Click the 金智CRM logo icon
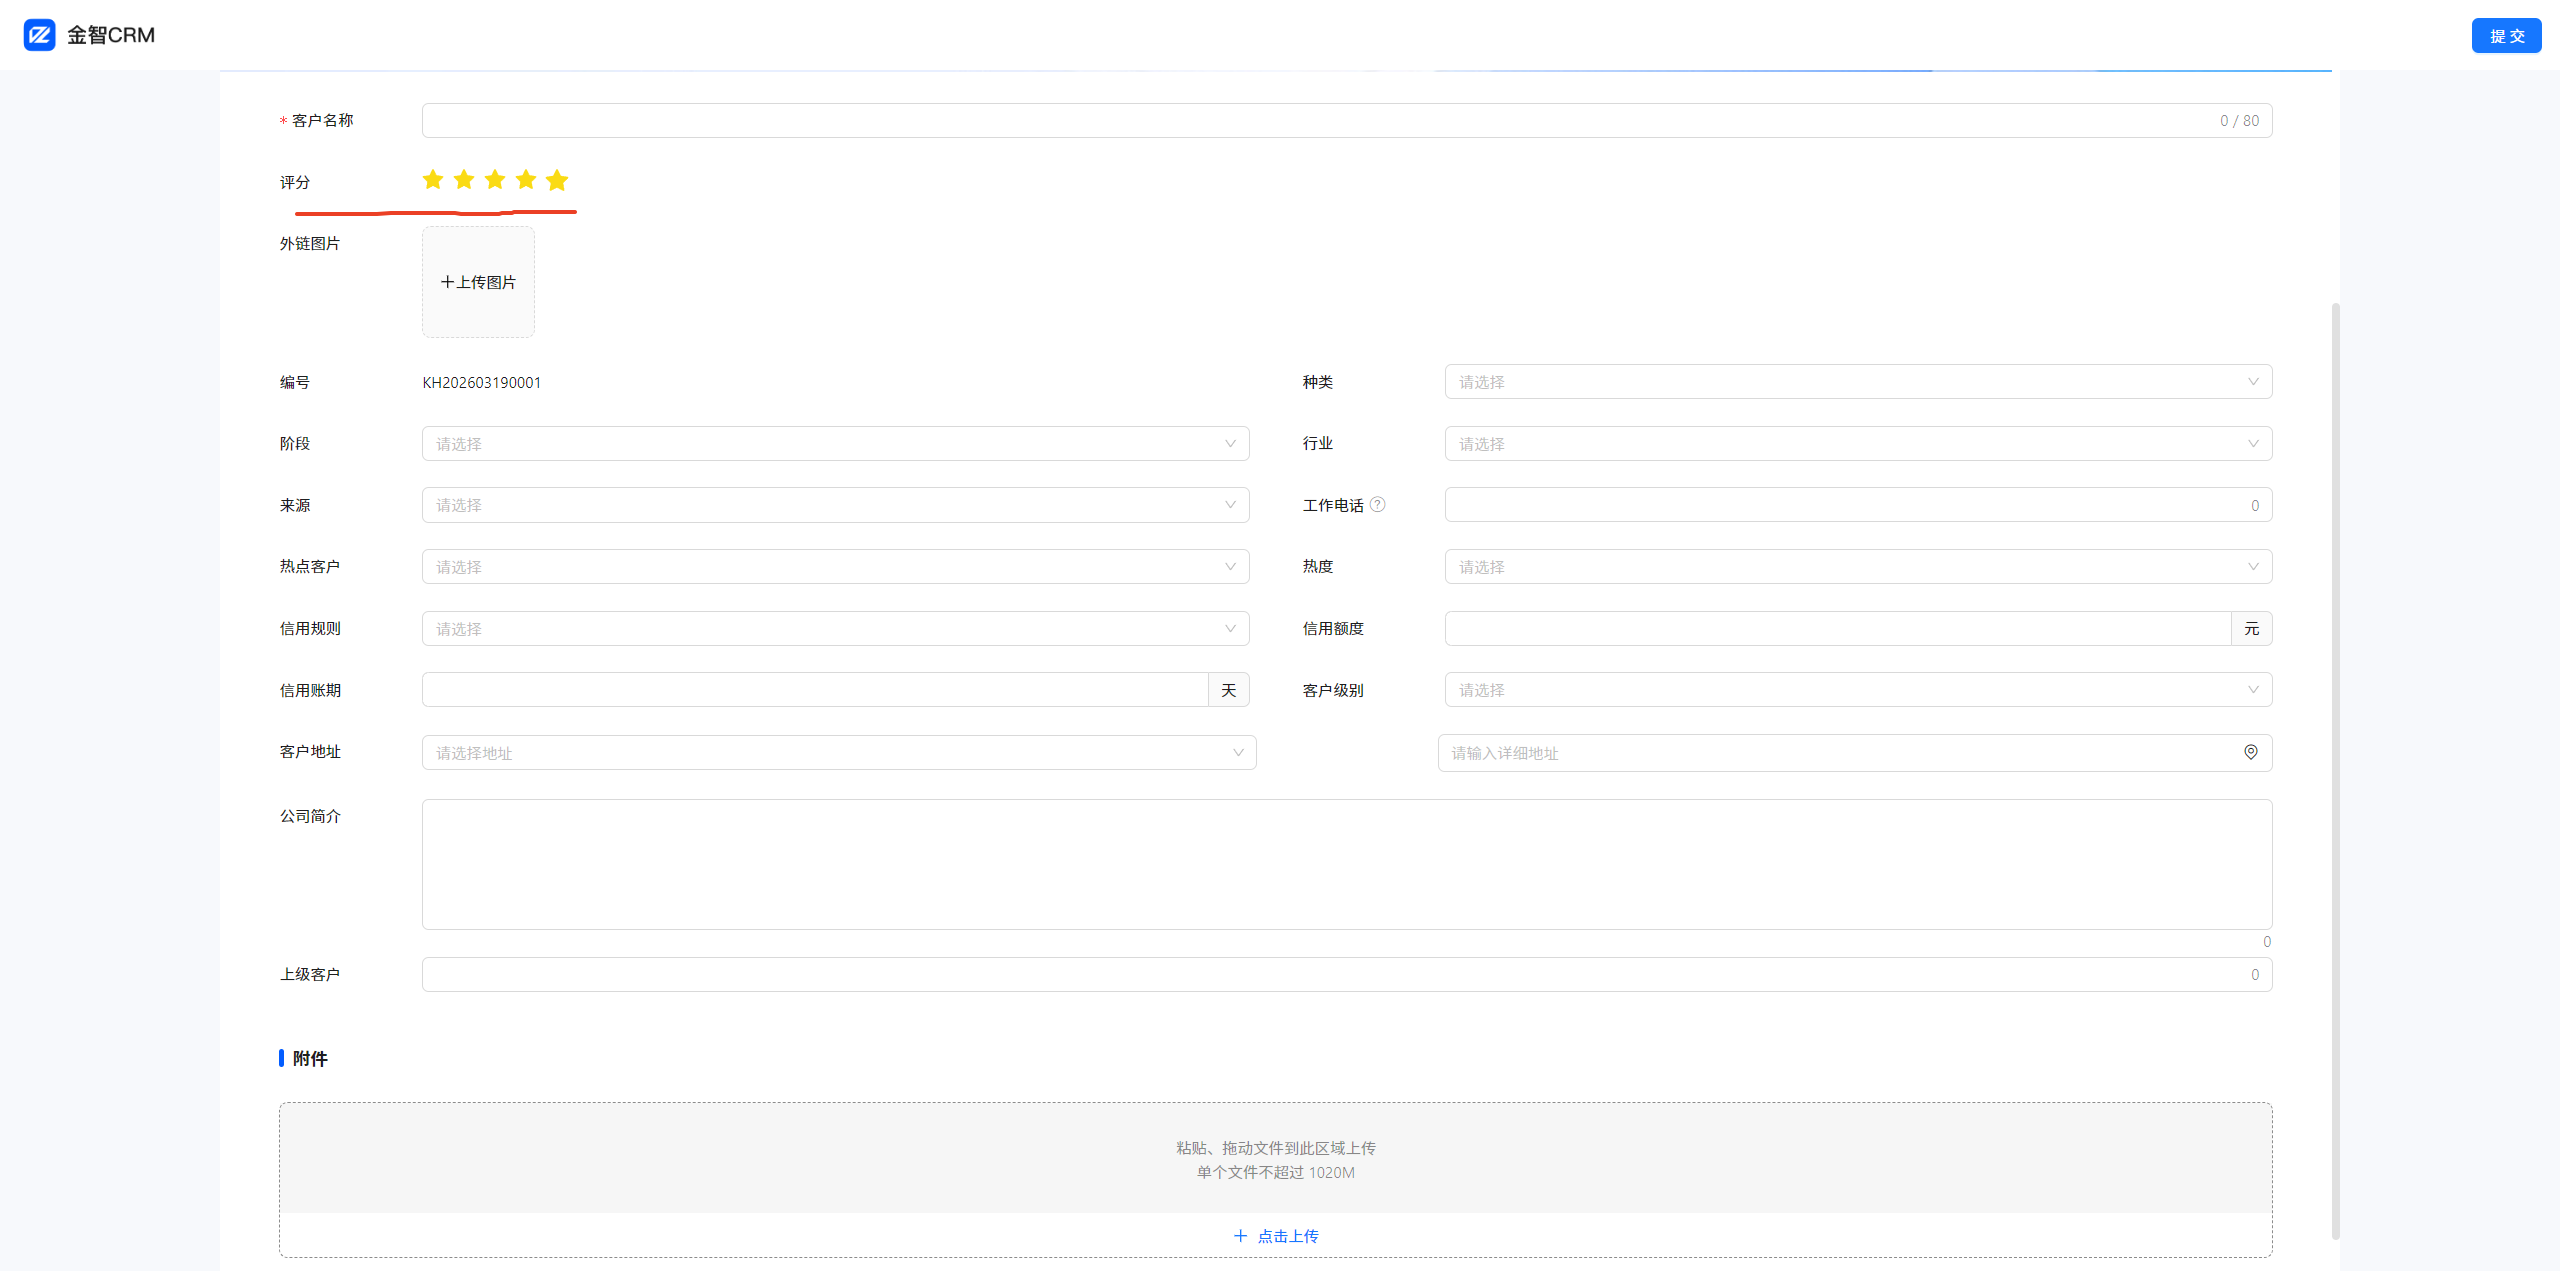The width and height of the screenshot is (2560, 1271). tap(40, 35)
